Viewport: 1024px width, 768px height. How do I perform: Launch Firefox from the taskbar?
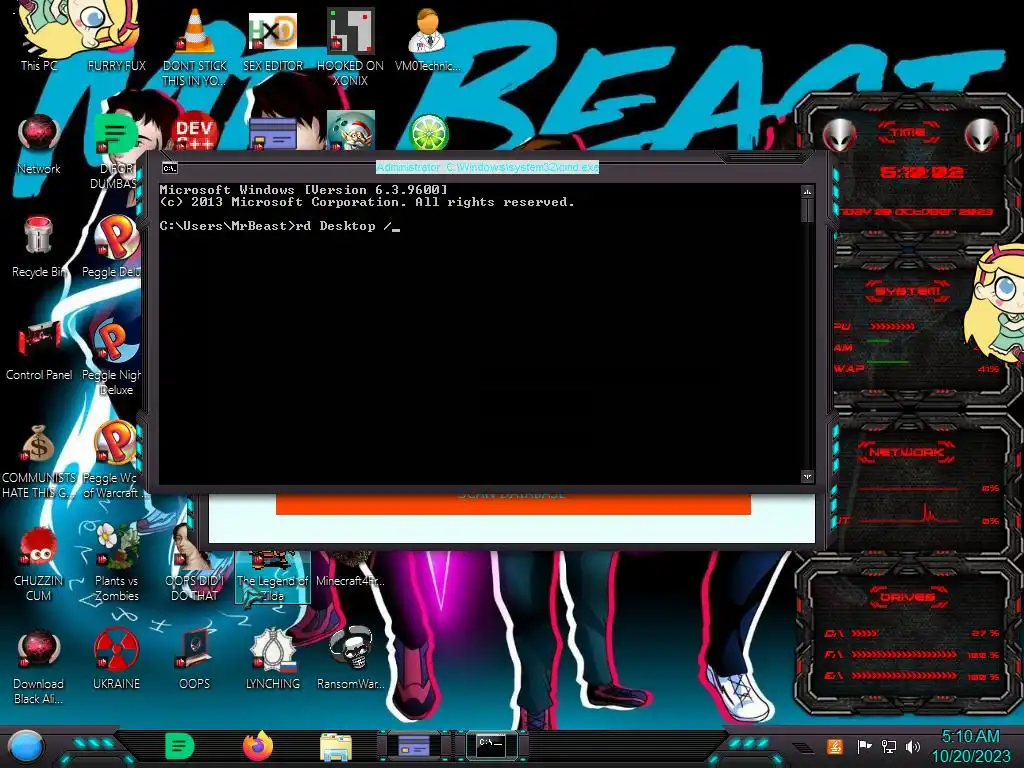[x=258, y=746]
